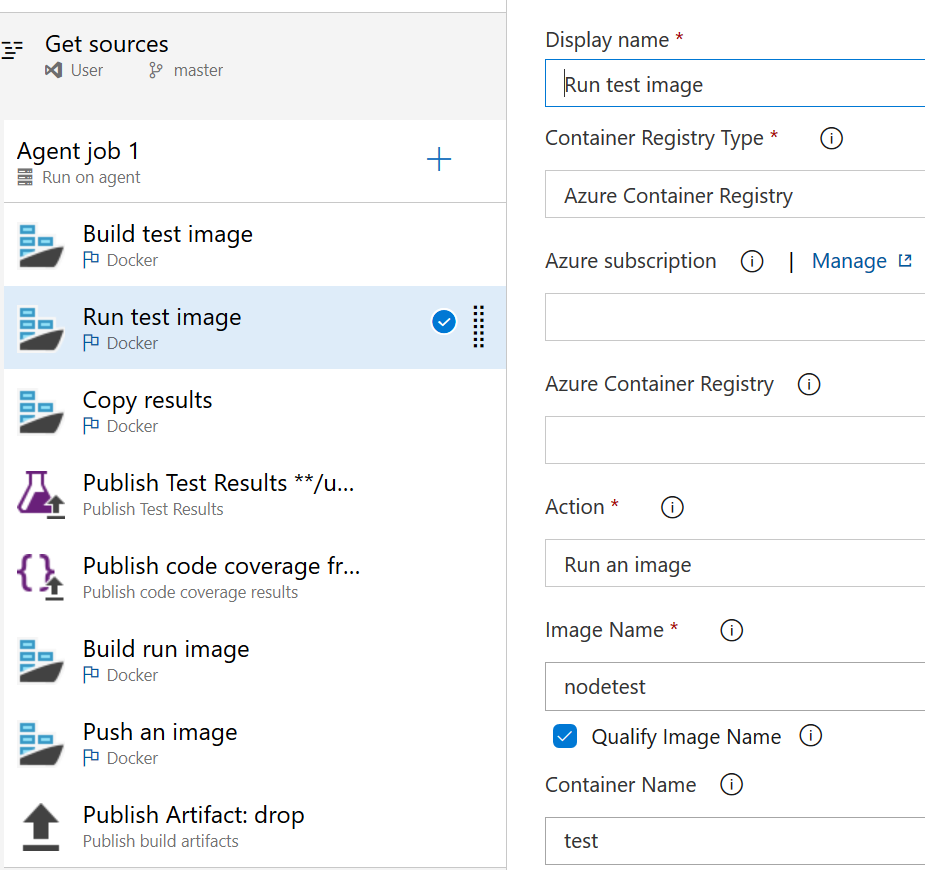Click the Display name input field

[735, 84]
